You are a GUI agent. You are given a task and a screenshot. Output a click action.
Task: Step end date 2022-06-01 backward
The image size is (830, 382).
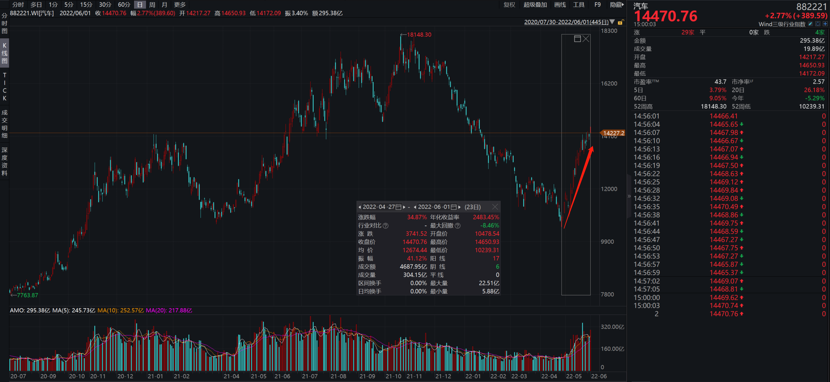[x=415, y=207]
